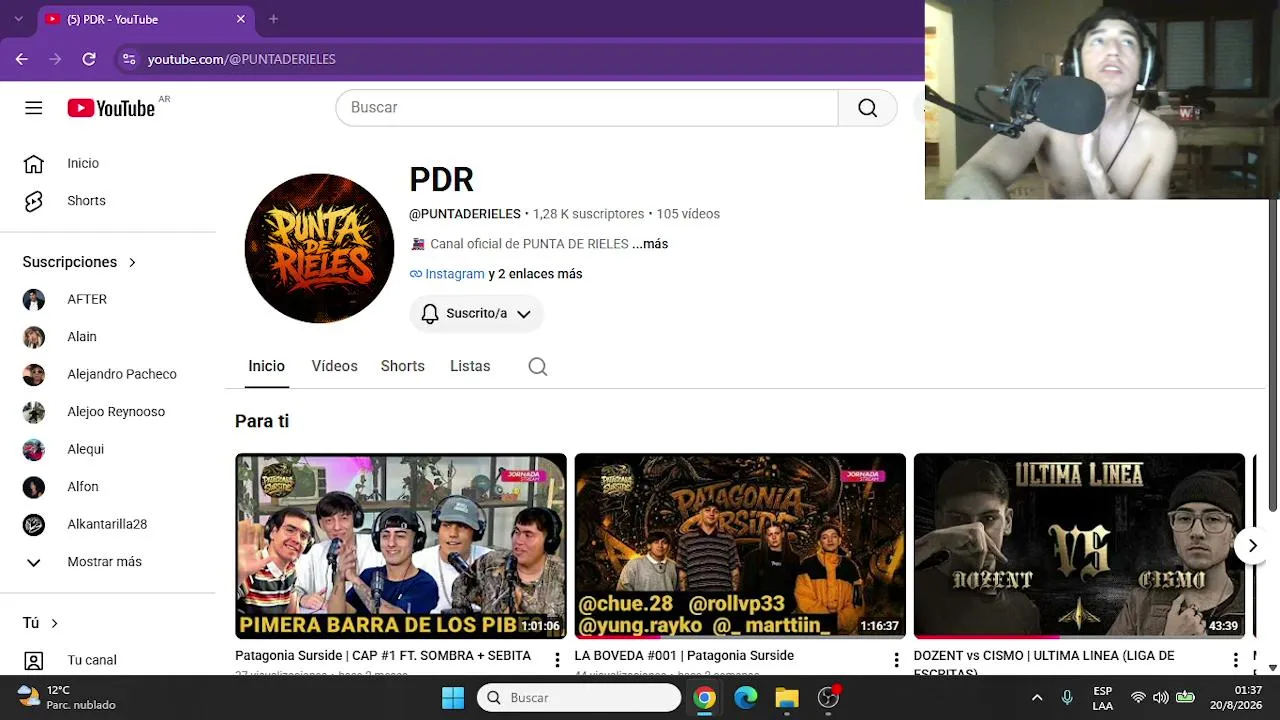
Task: Open the Suscrito/a notification dropdown
Action: (476, 313)
